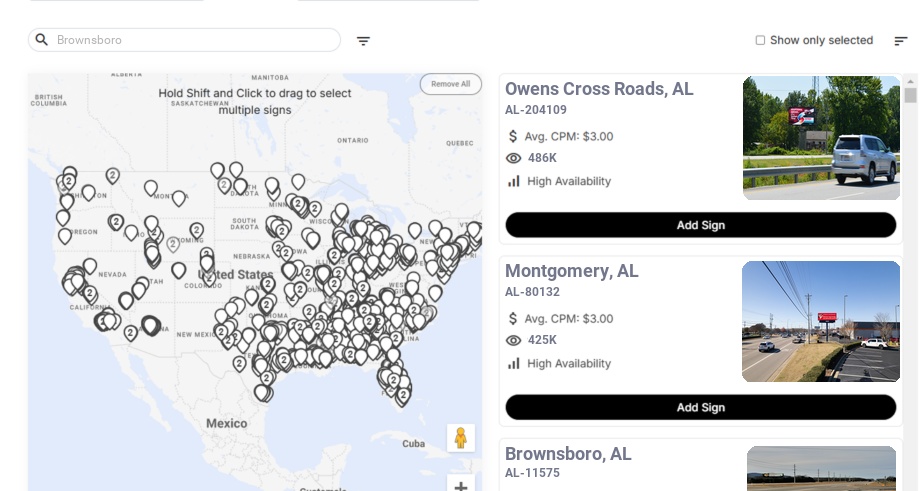The width and height of the screenshot is (920, 491).
Task: Click the search magnifier icon
Action: pos(42,40)
